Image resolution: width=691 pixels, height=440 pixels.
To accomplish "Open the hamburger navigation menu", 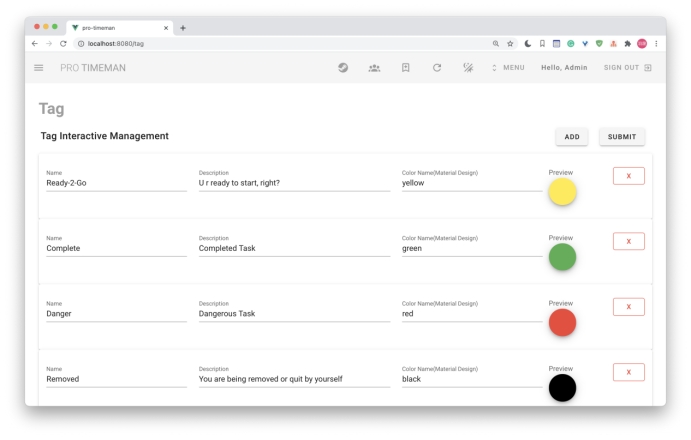I will click(39, 67).
